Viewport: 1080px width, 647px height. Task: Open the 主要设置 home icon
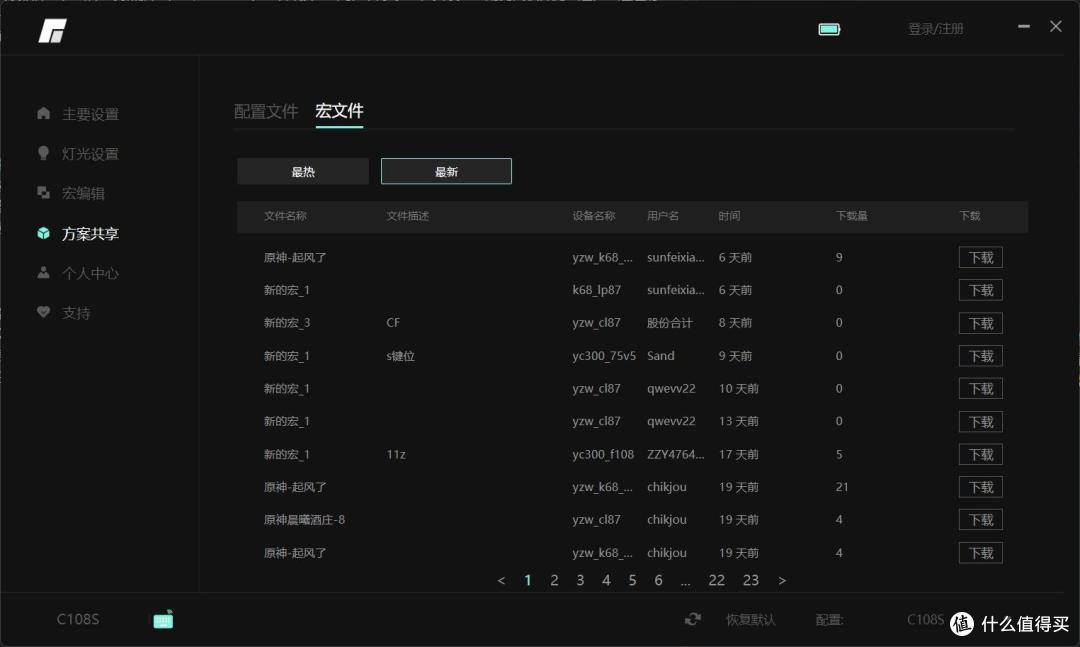[x=43, y=113]
